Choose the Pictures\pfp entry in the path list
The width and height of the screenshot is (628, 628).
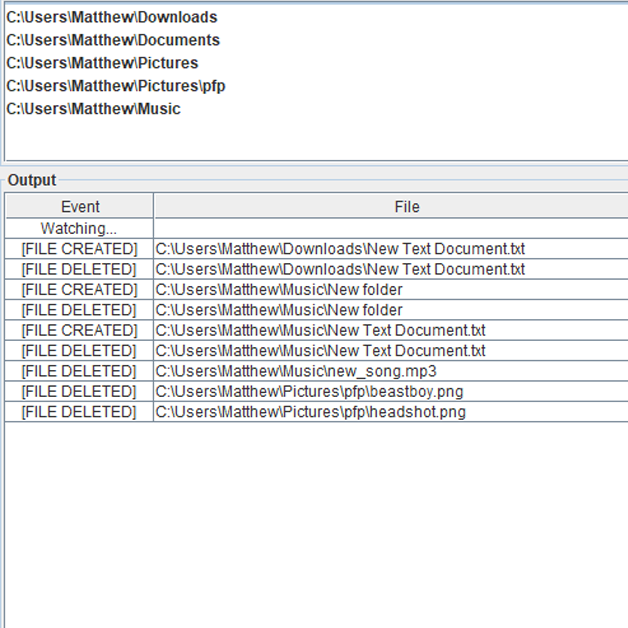coord(116,86)
